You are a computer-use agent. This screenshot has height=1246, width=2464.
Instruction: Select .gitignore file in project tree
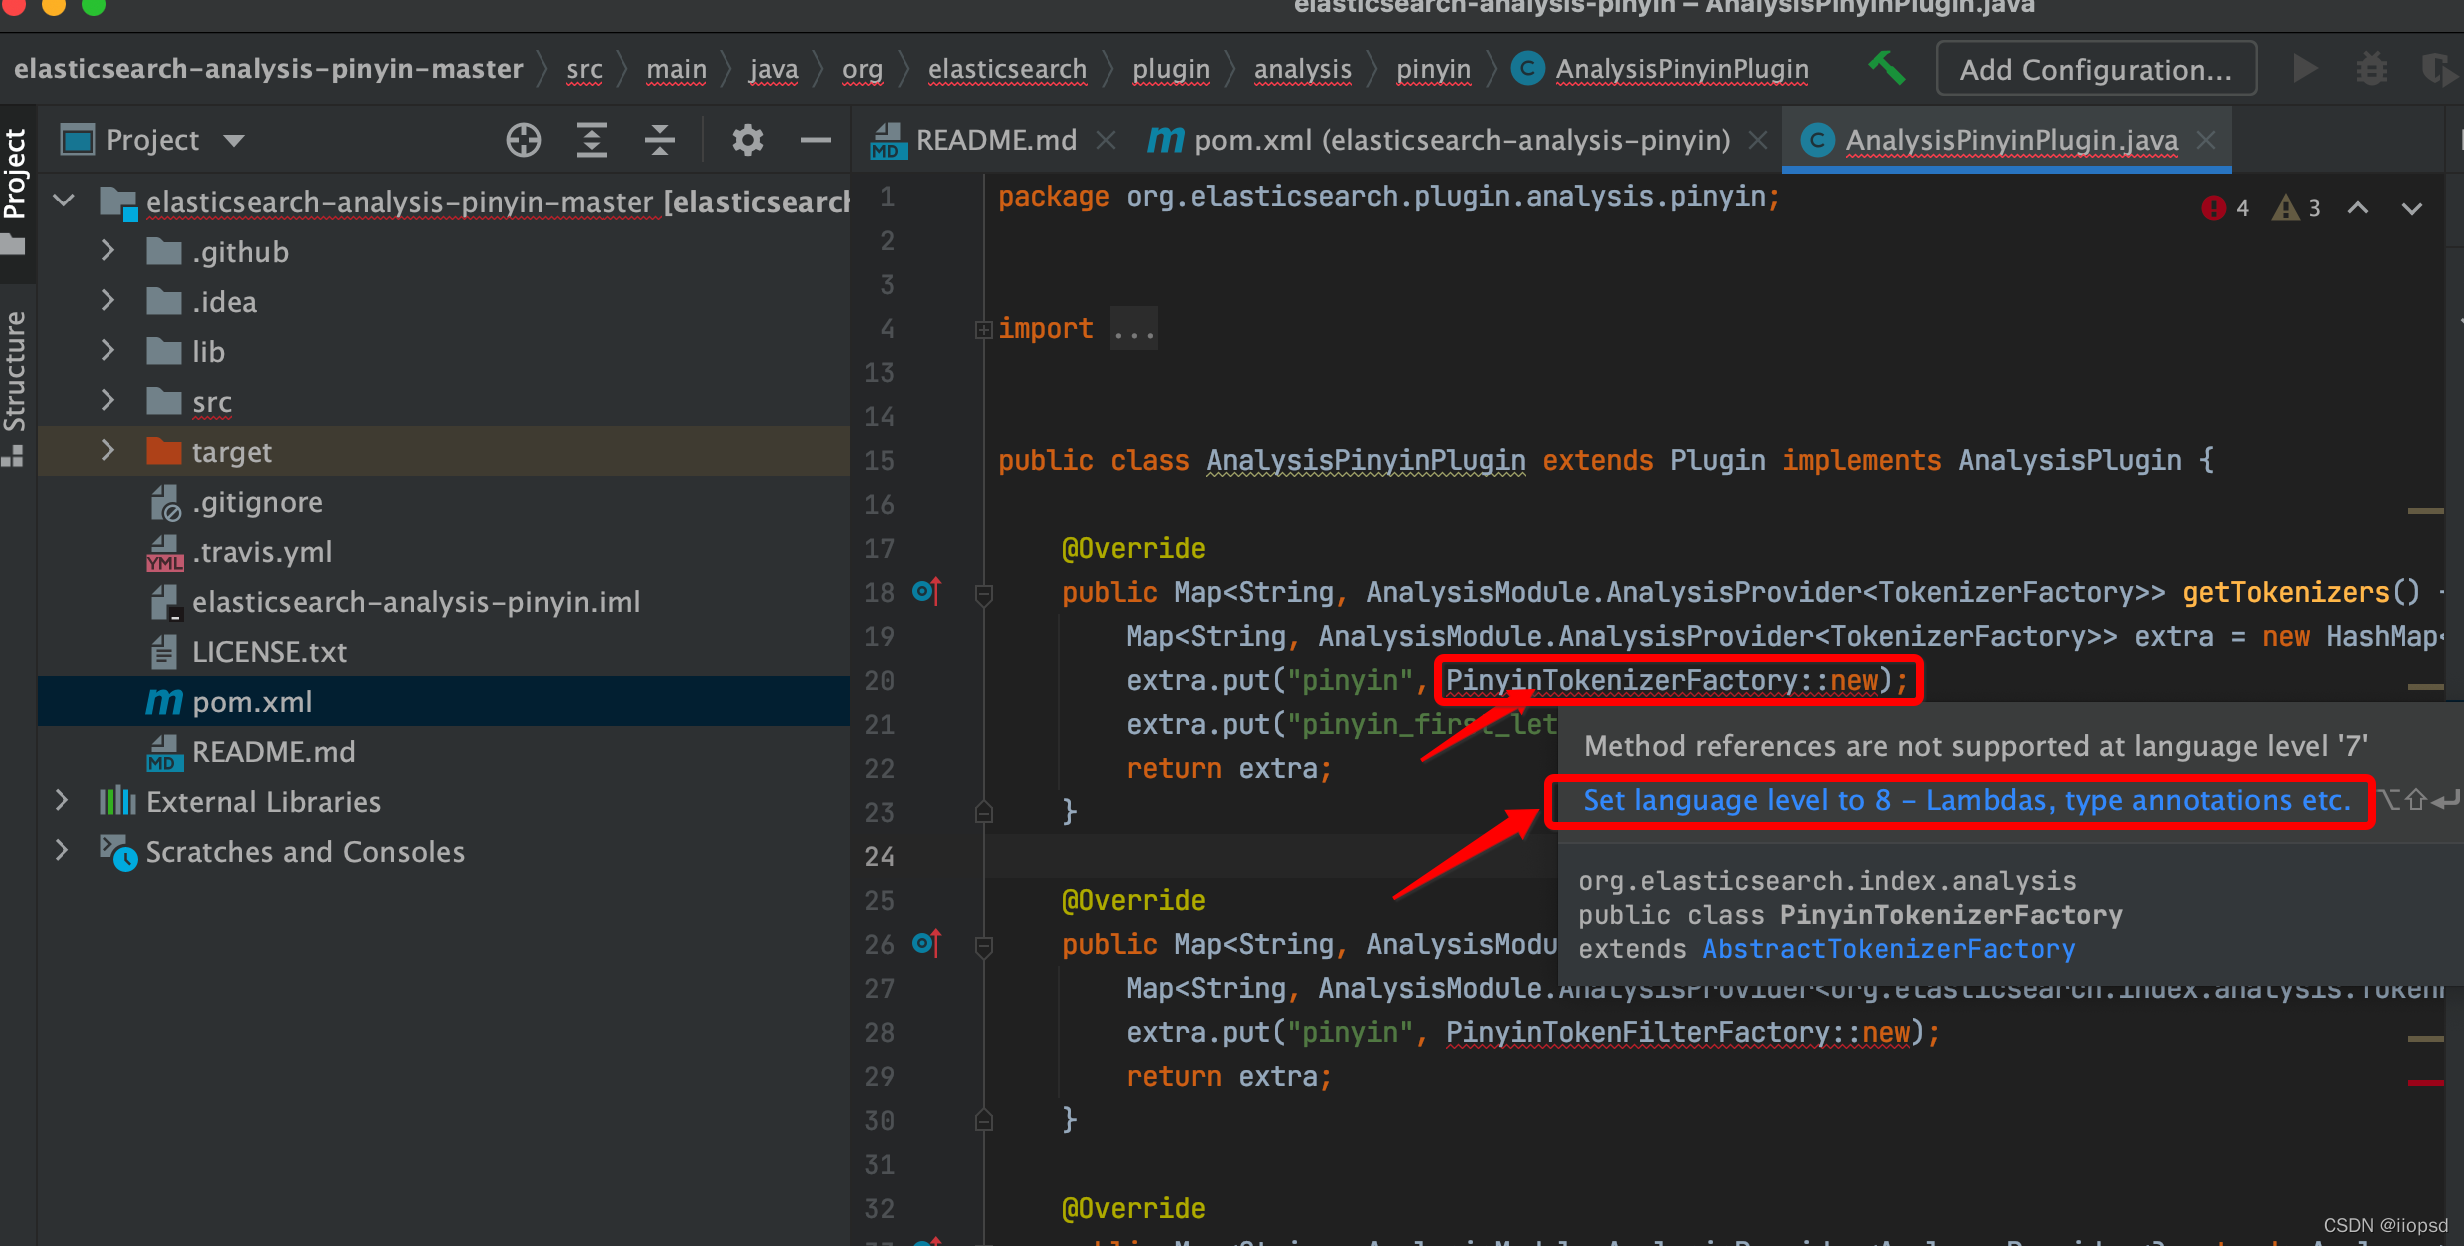point(444,501)
